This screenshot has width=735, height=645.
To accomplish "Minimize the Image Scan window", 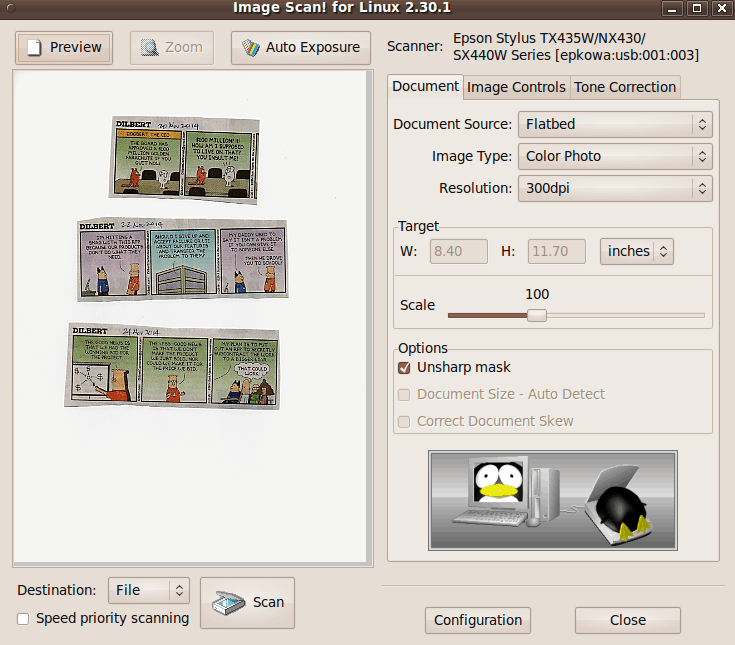I will [x=672, y=8].
